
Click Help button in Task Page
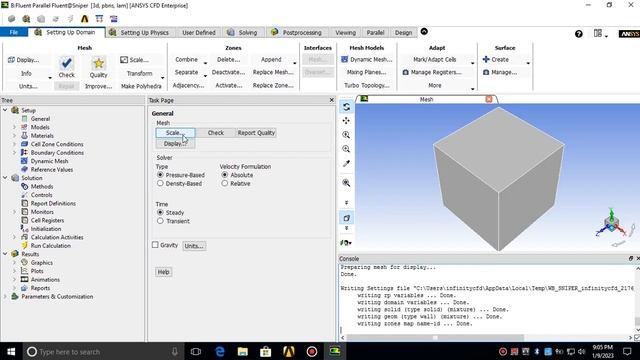(x=163, y=272)
